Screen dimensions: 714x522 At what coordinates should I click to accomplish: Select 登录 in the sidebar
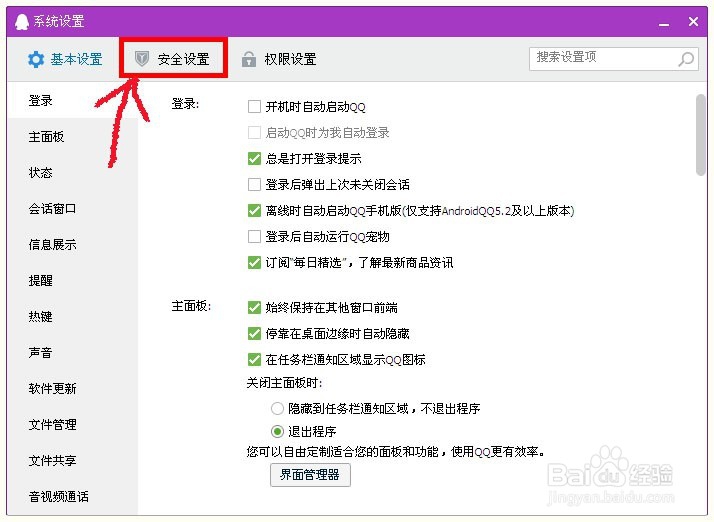coord(72,101)
